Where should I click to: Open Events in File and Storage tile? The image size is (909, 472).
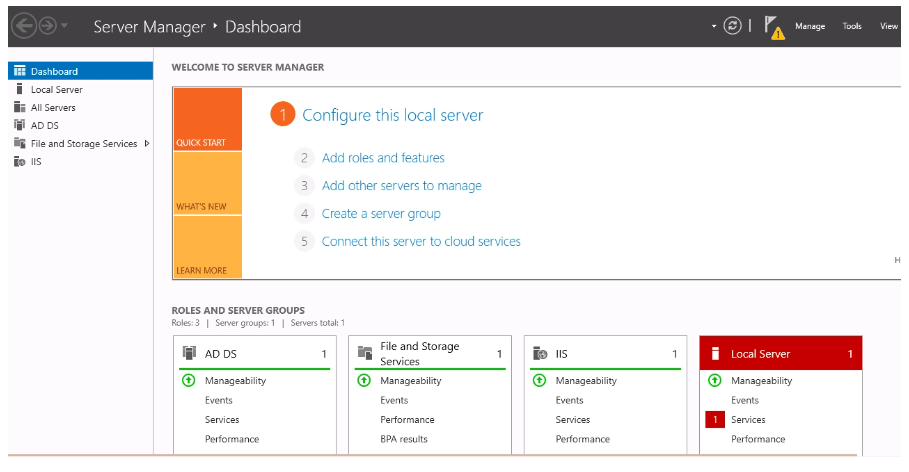(394, 400)
